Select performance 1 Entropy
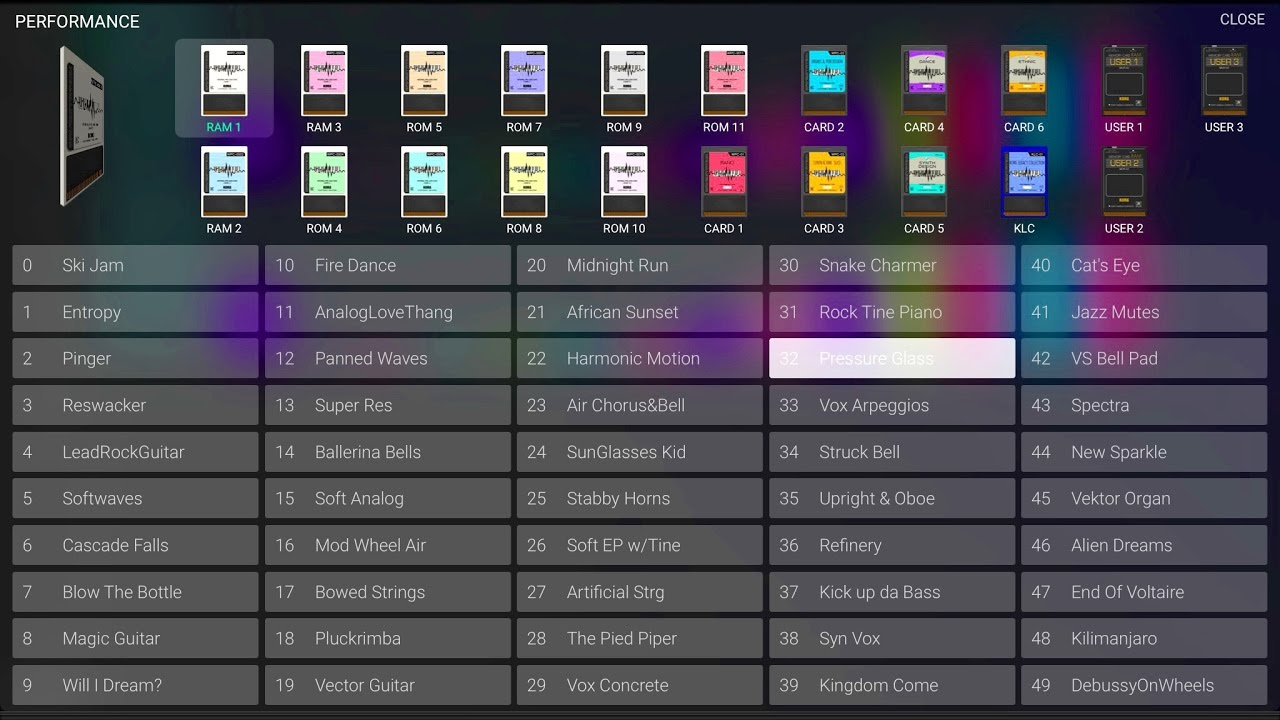The height and width of the screenshot is (720, 1280). coord(135,312)
